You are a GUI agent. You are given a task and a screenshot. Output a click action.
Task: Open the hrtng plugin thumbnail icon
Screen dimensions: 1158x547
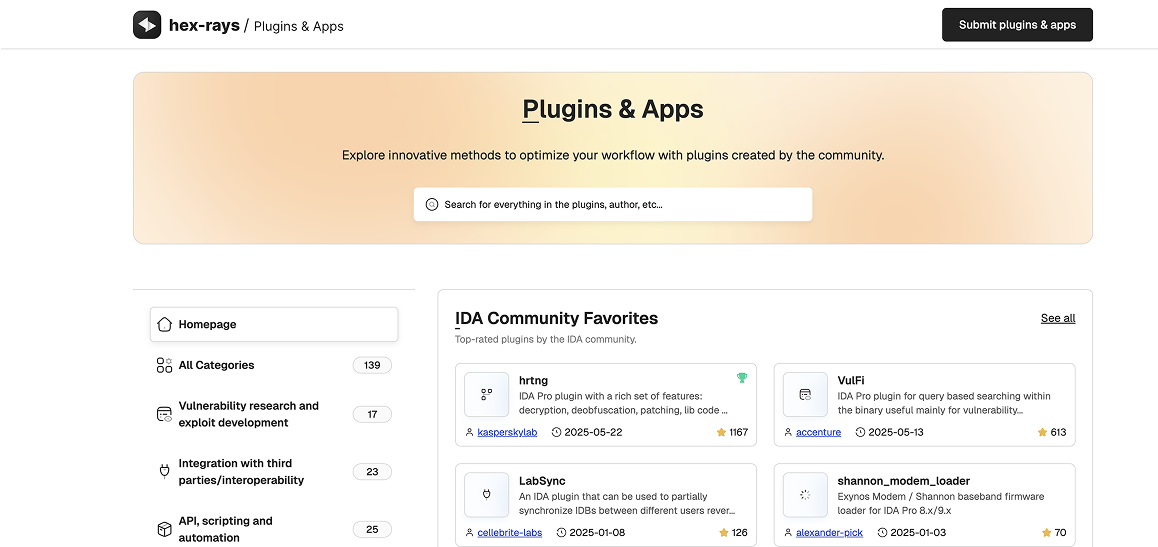tap(487, 394)
